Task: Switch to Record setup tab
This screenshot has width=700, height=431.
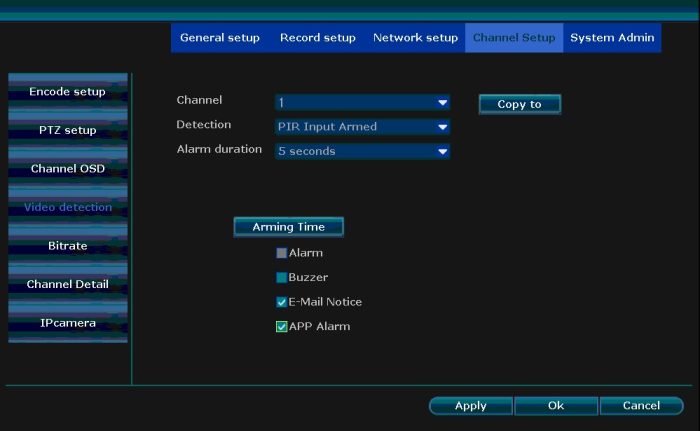Action: pos(317,38)
